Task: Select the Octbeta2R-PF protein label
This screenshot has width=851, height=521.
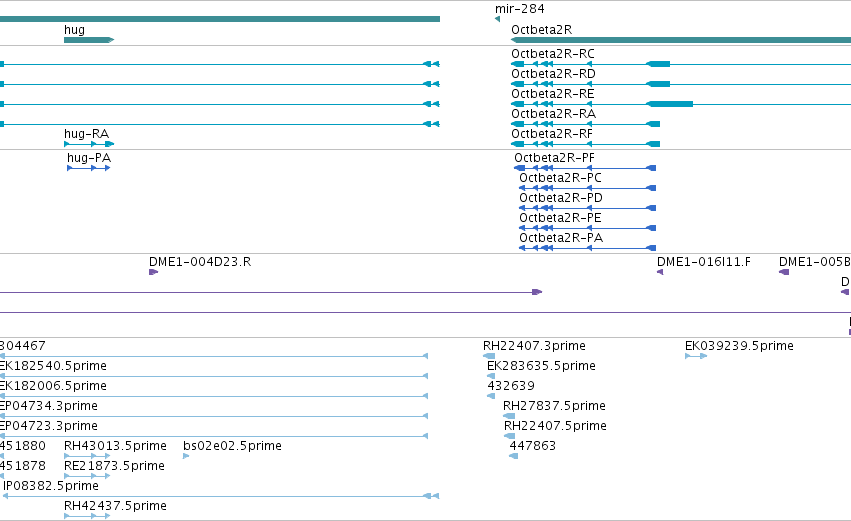Action: pos(554,158)
